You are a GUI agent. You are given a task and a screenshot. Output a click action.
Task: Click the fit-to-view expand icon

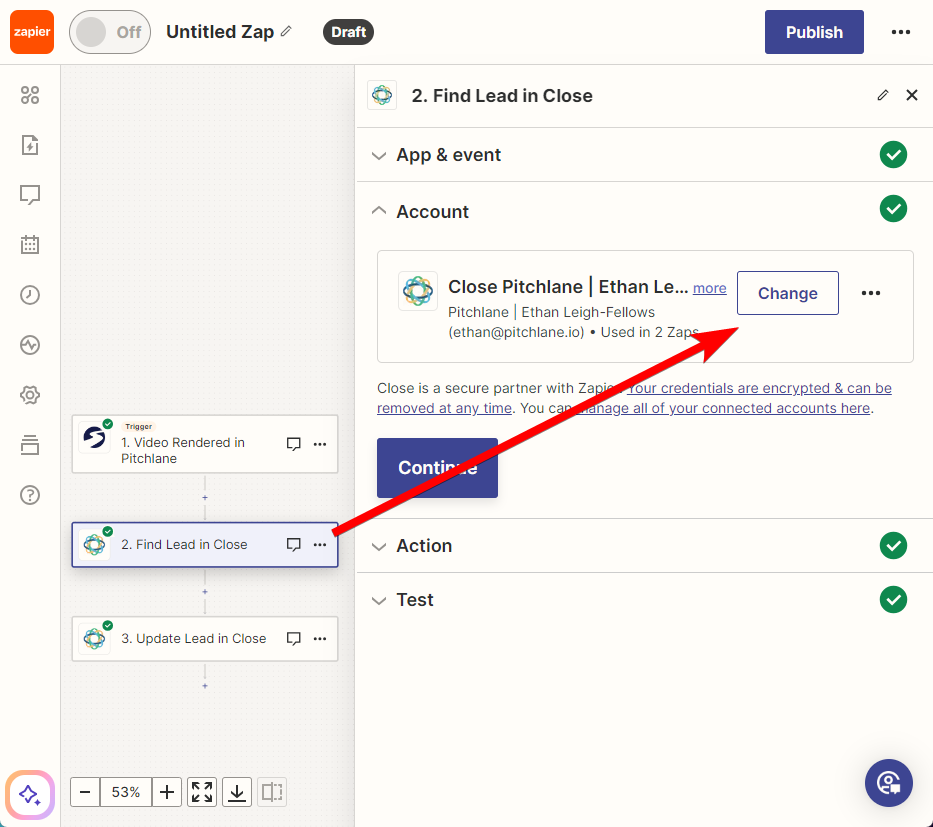coord(202,792)
